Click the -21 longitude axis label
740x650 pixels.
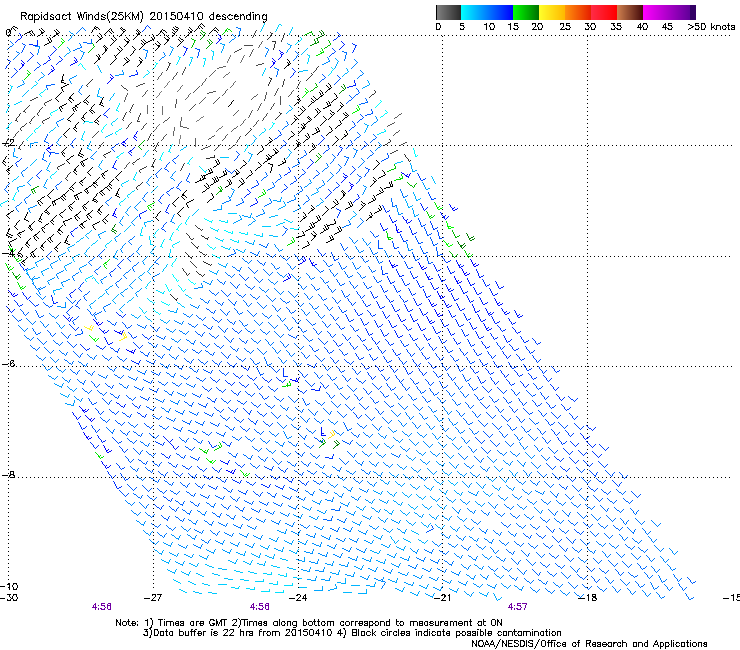click(x=442, y=598)
